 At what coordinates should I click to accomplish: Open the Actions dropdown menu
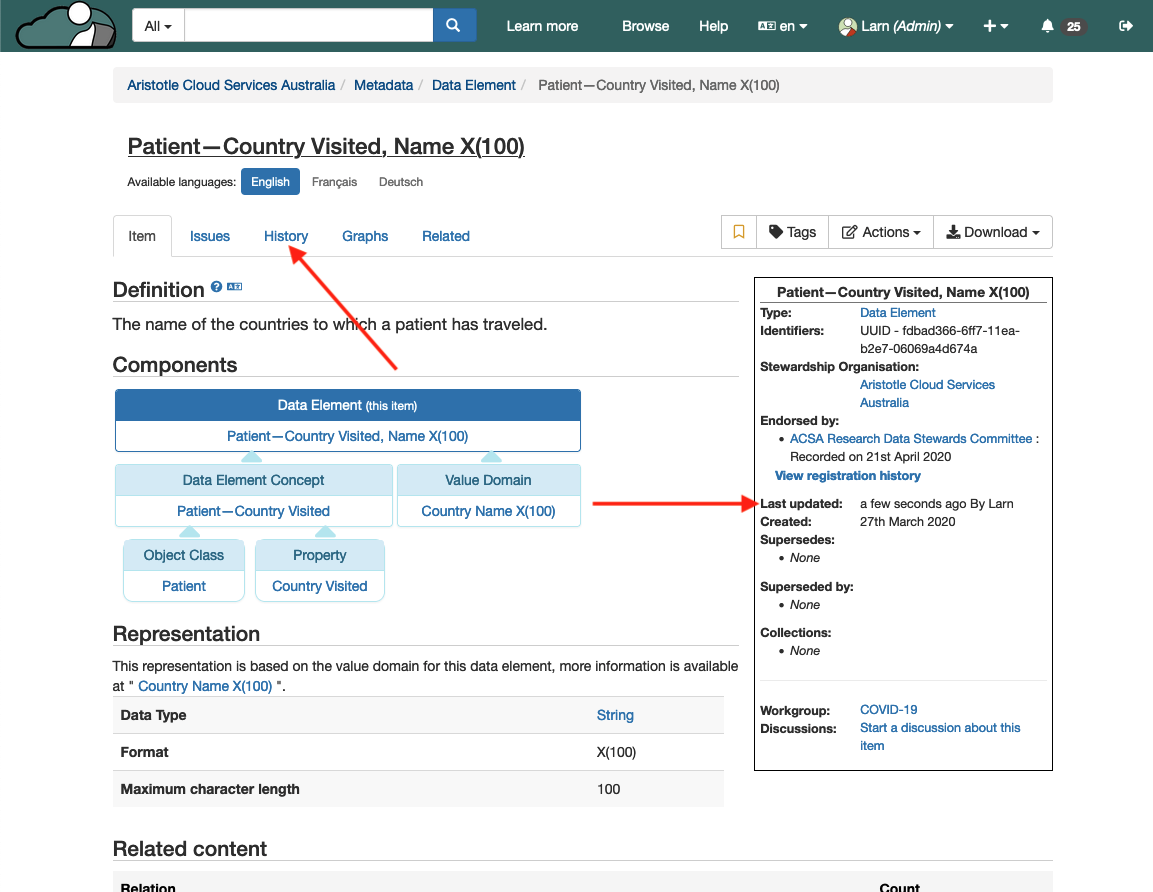881,232
